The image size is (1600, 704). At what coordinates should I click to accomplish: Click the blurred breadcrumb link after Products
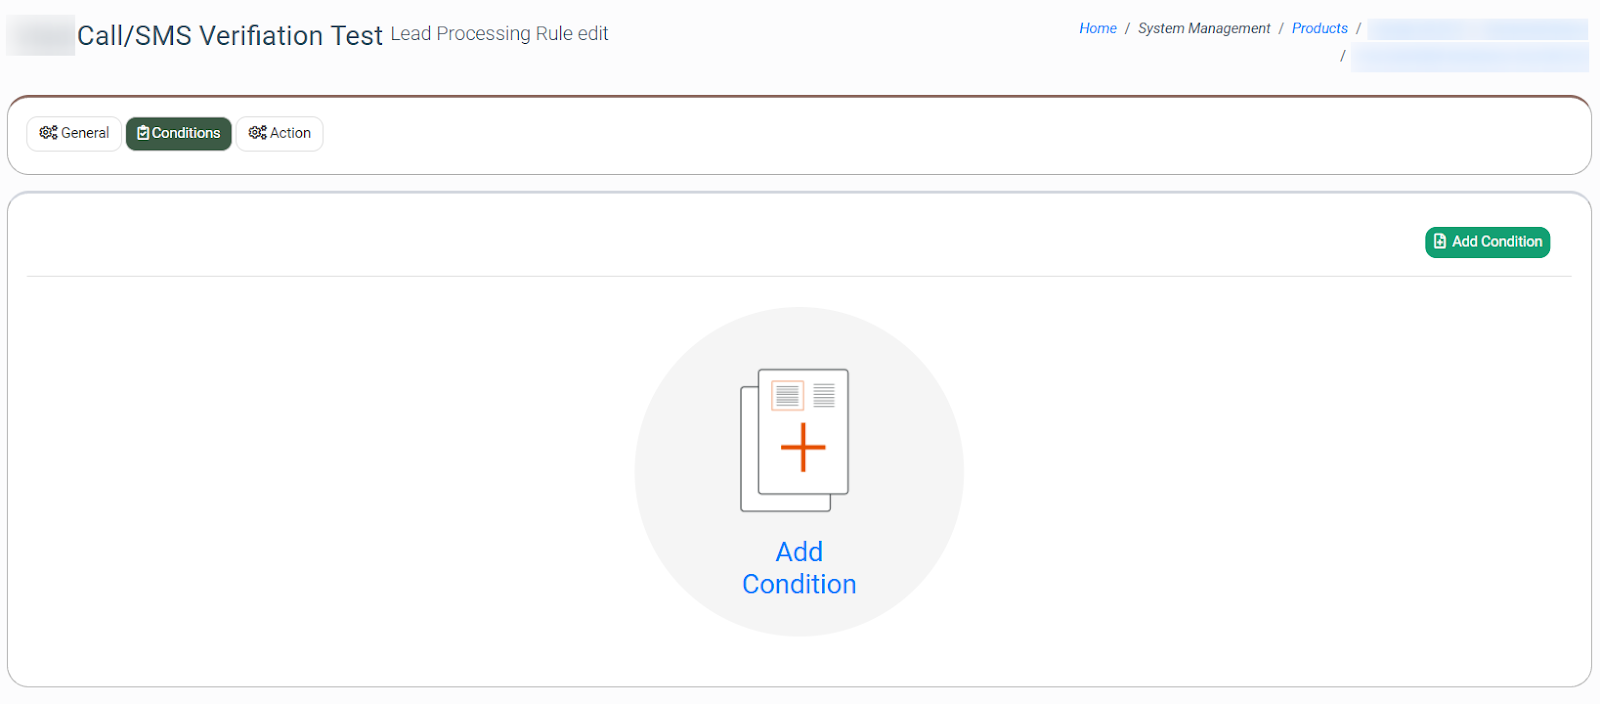[x=1476, y=29]
